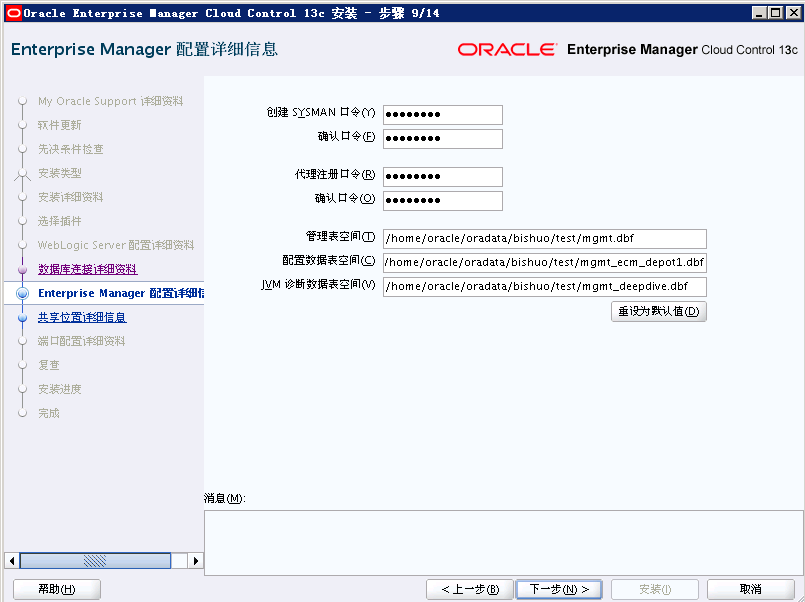Image resolution: width=805 pixels, height=602 pixels.
Task: Focus the 代理注册口令 password field
Action: [443, 177]
